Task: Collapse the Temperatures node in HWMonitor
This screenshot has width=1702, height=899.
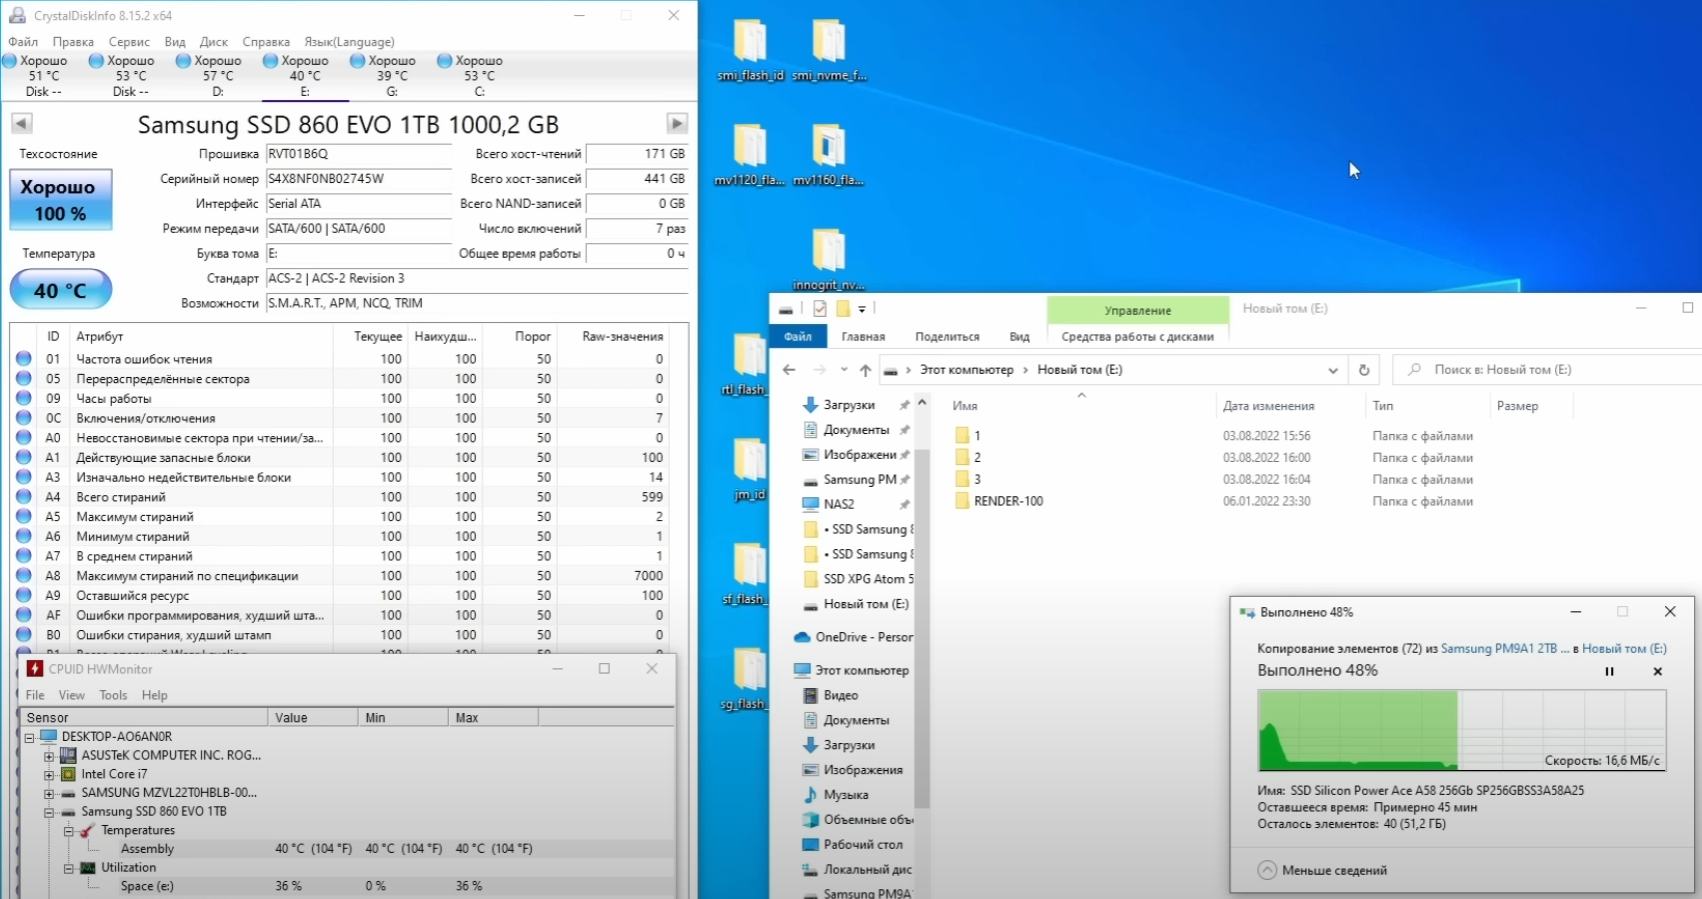Action: [x=69, y=831]
